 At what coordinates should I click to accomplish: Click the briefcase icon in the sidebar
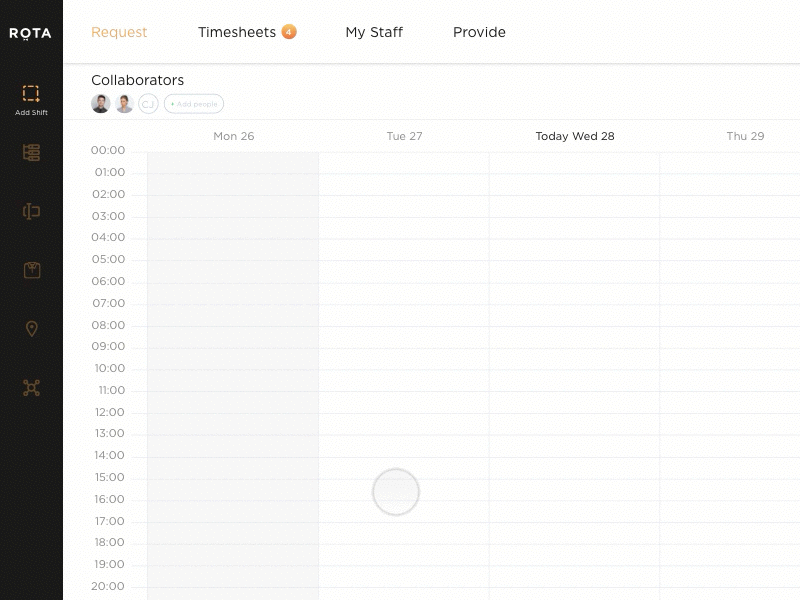point(31,269)
